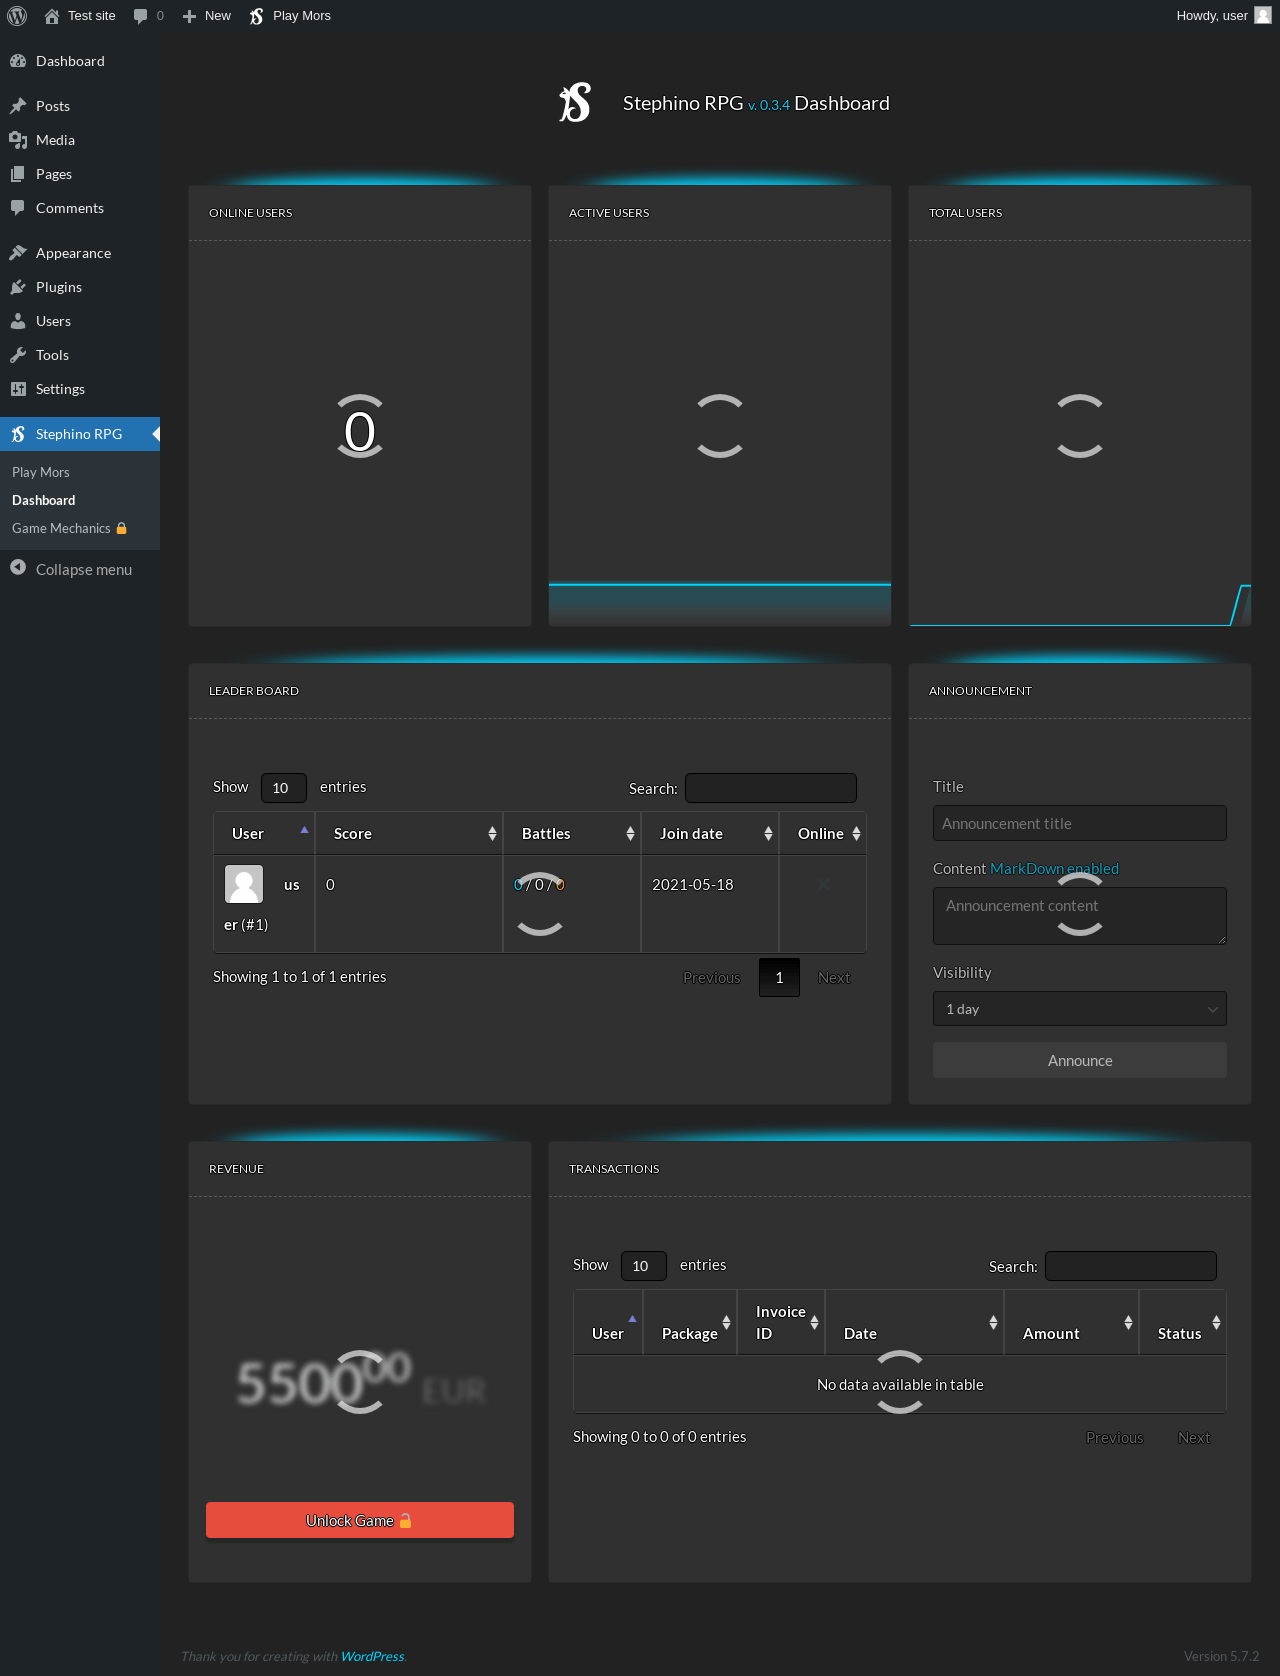Sort leader board by Score column
This screenshot has height=1676, width=1280.
coord(408,834)
